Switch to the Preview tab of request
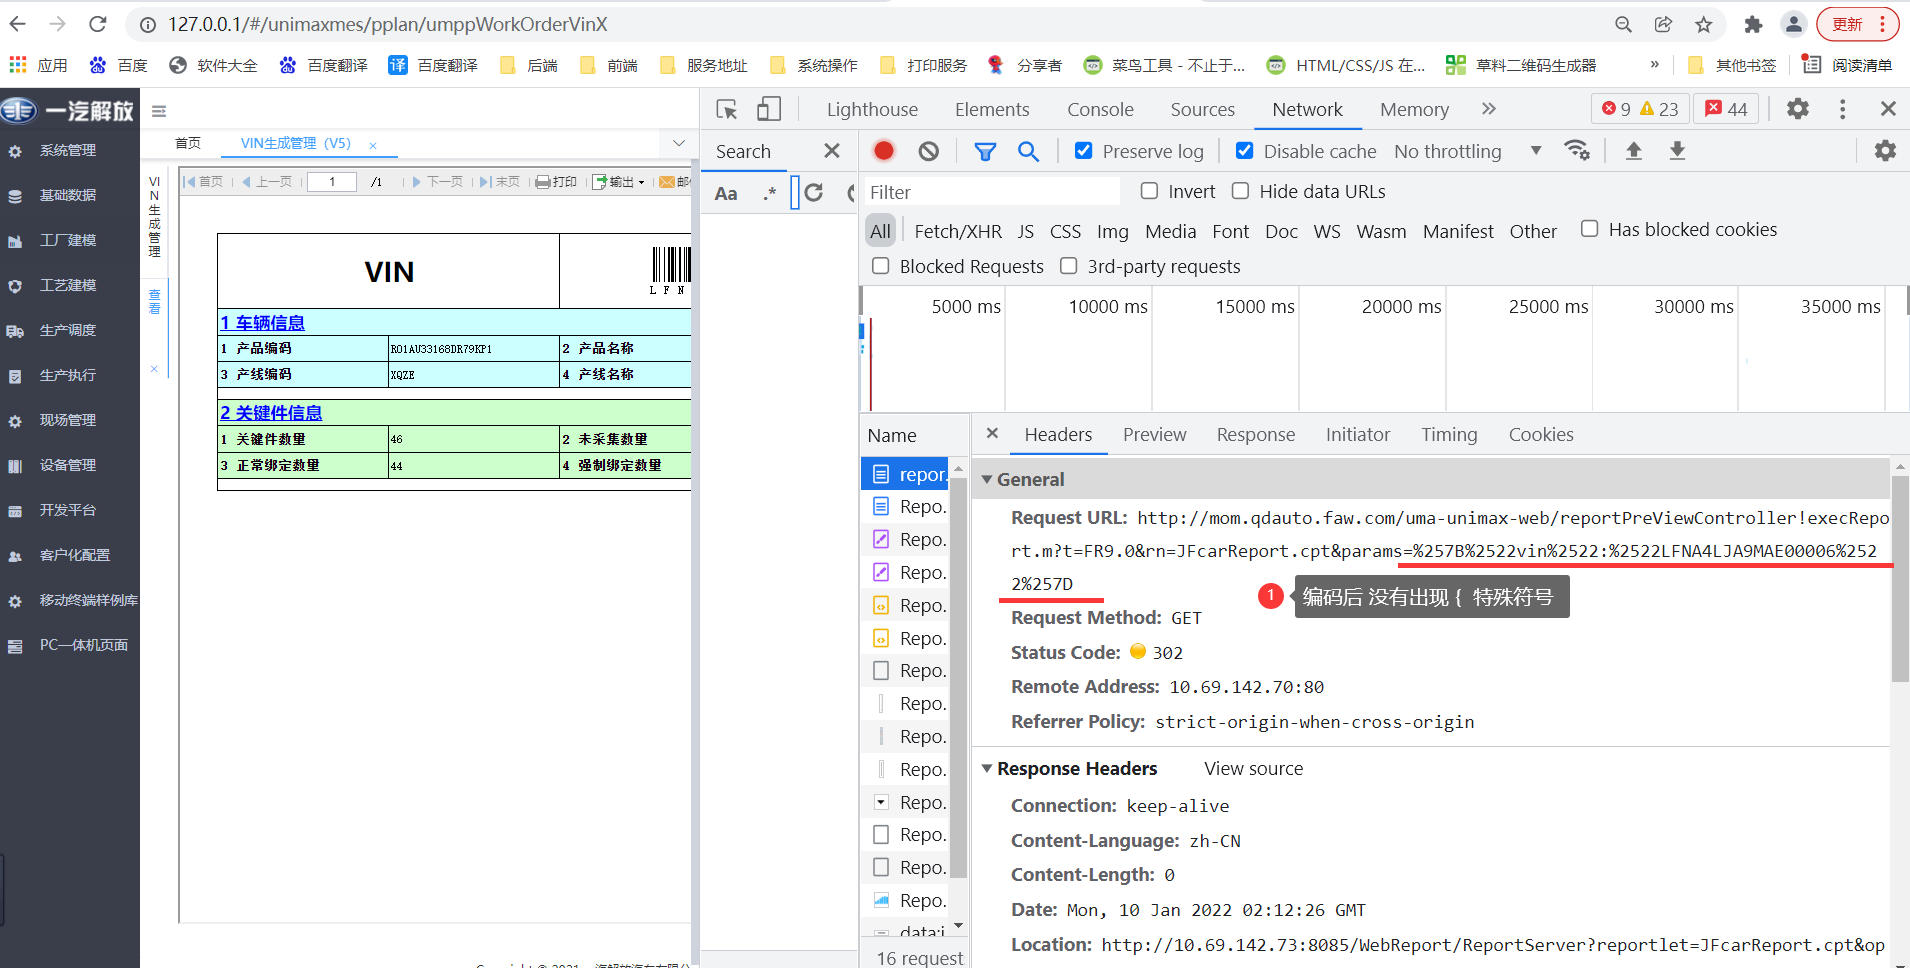 point(1154,434)
